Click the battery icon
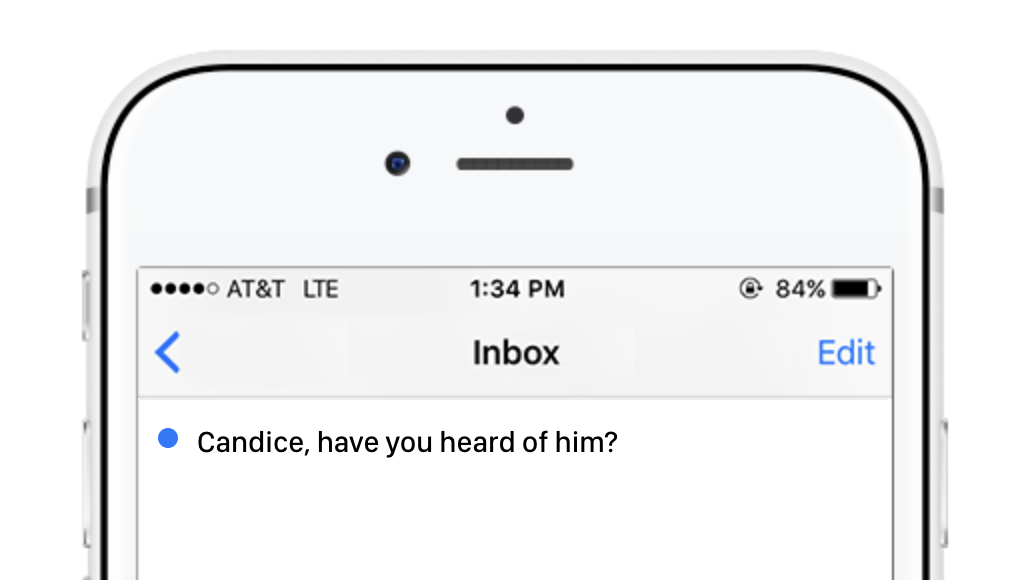Screen dimensions: 1020x580 pos(855,290)
